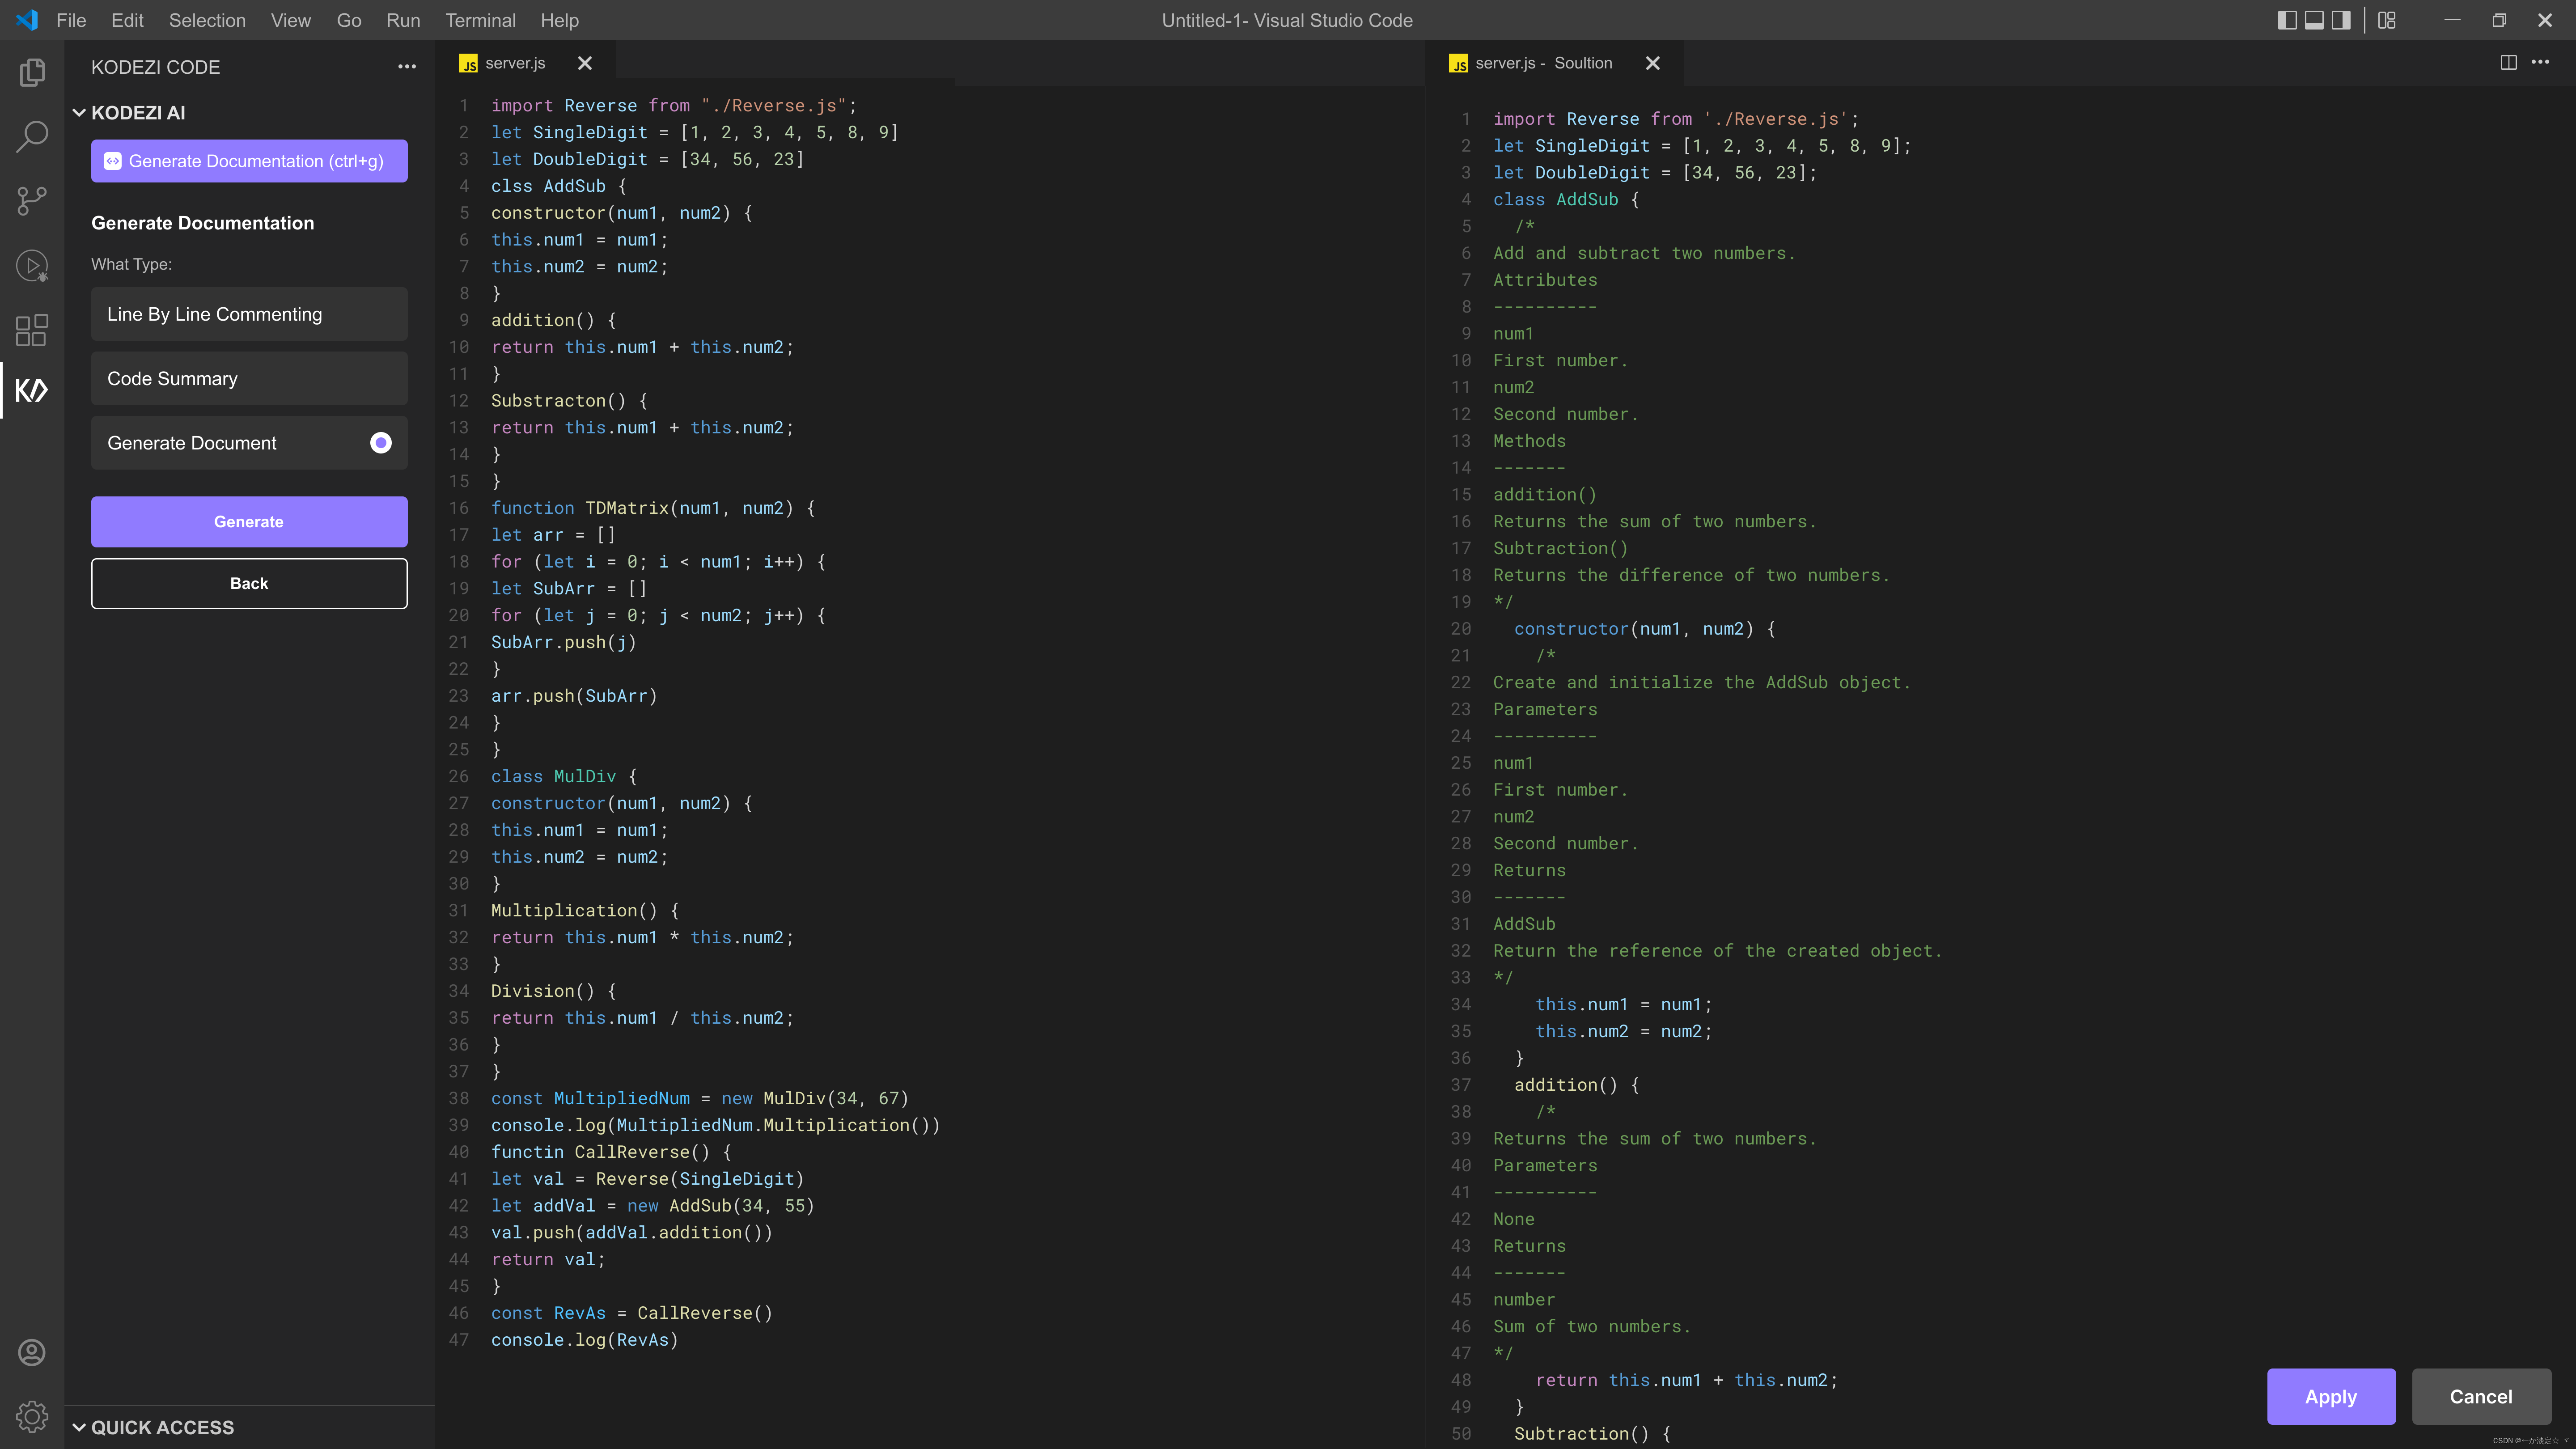Image resolution: width=2576 pixels, height=1449 pixels.
Task: Open Kodezi Code panel more actions
Action: click(x=407, y=67)
